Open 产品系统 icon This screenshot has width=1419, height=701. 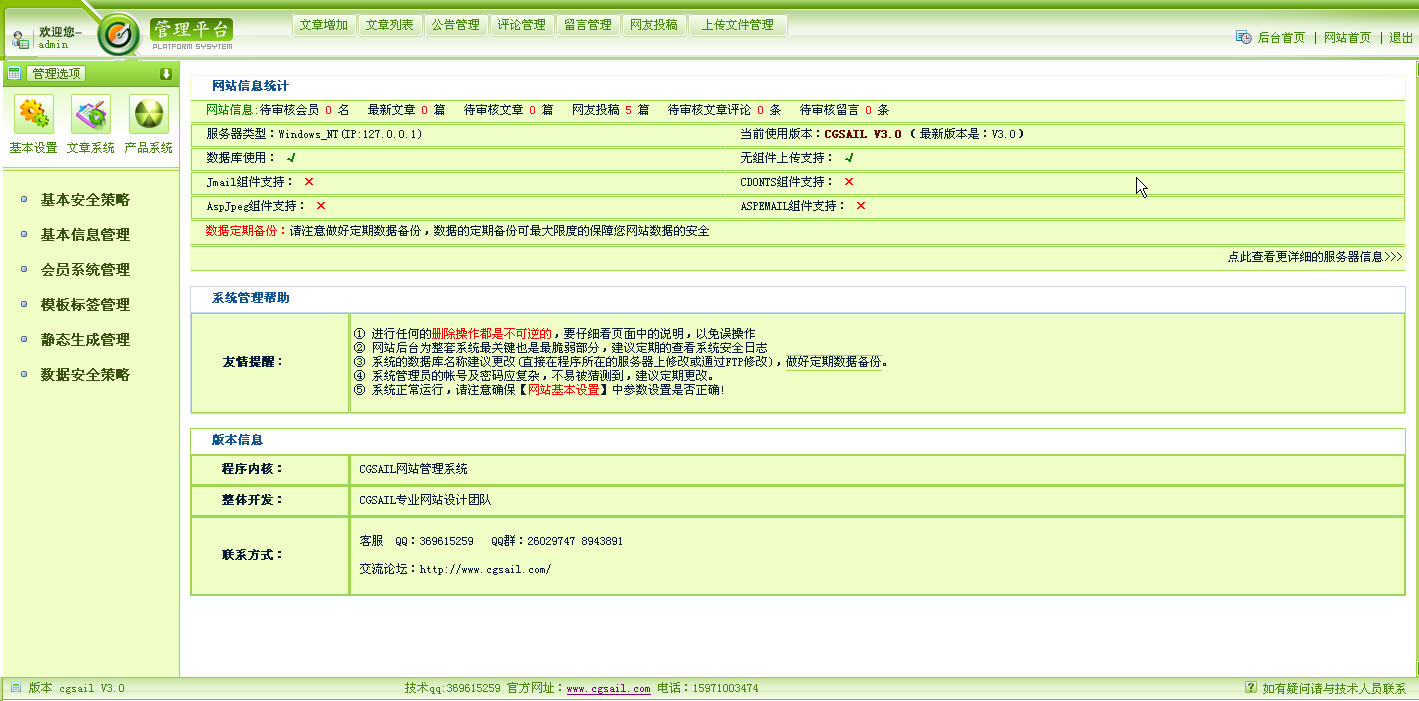[149, 114]
